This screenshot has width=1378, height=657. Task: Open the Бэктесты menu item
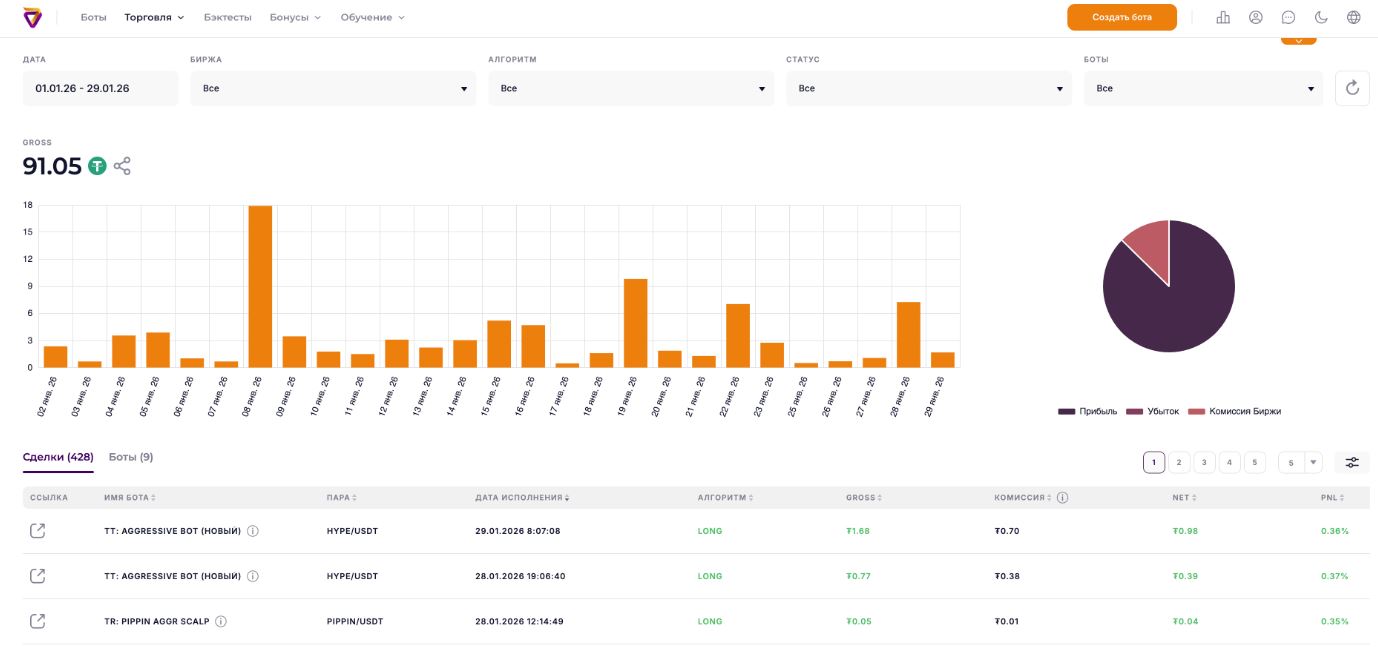point(227,17)
